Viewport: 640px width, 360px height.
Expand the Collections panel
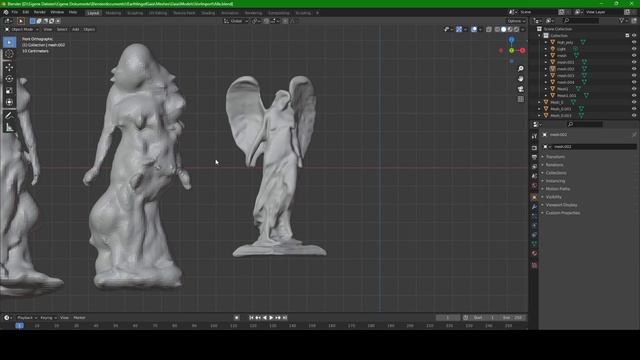556,173
